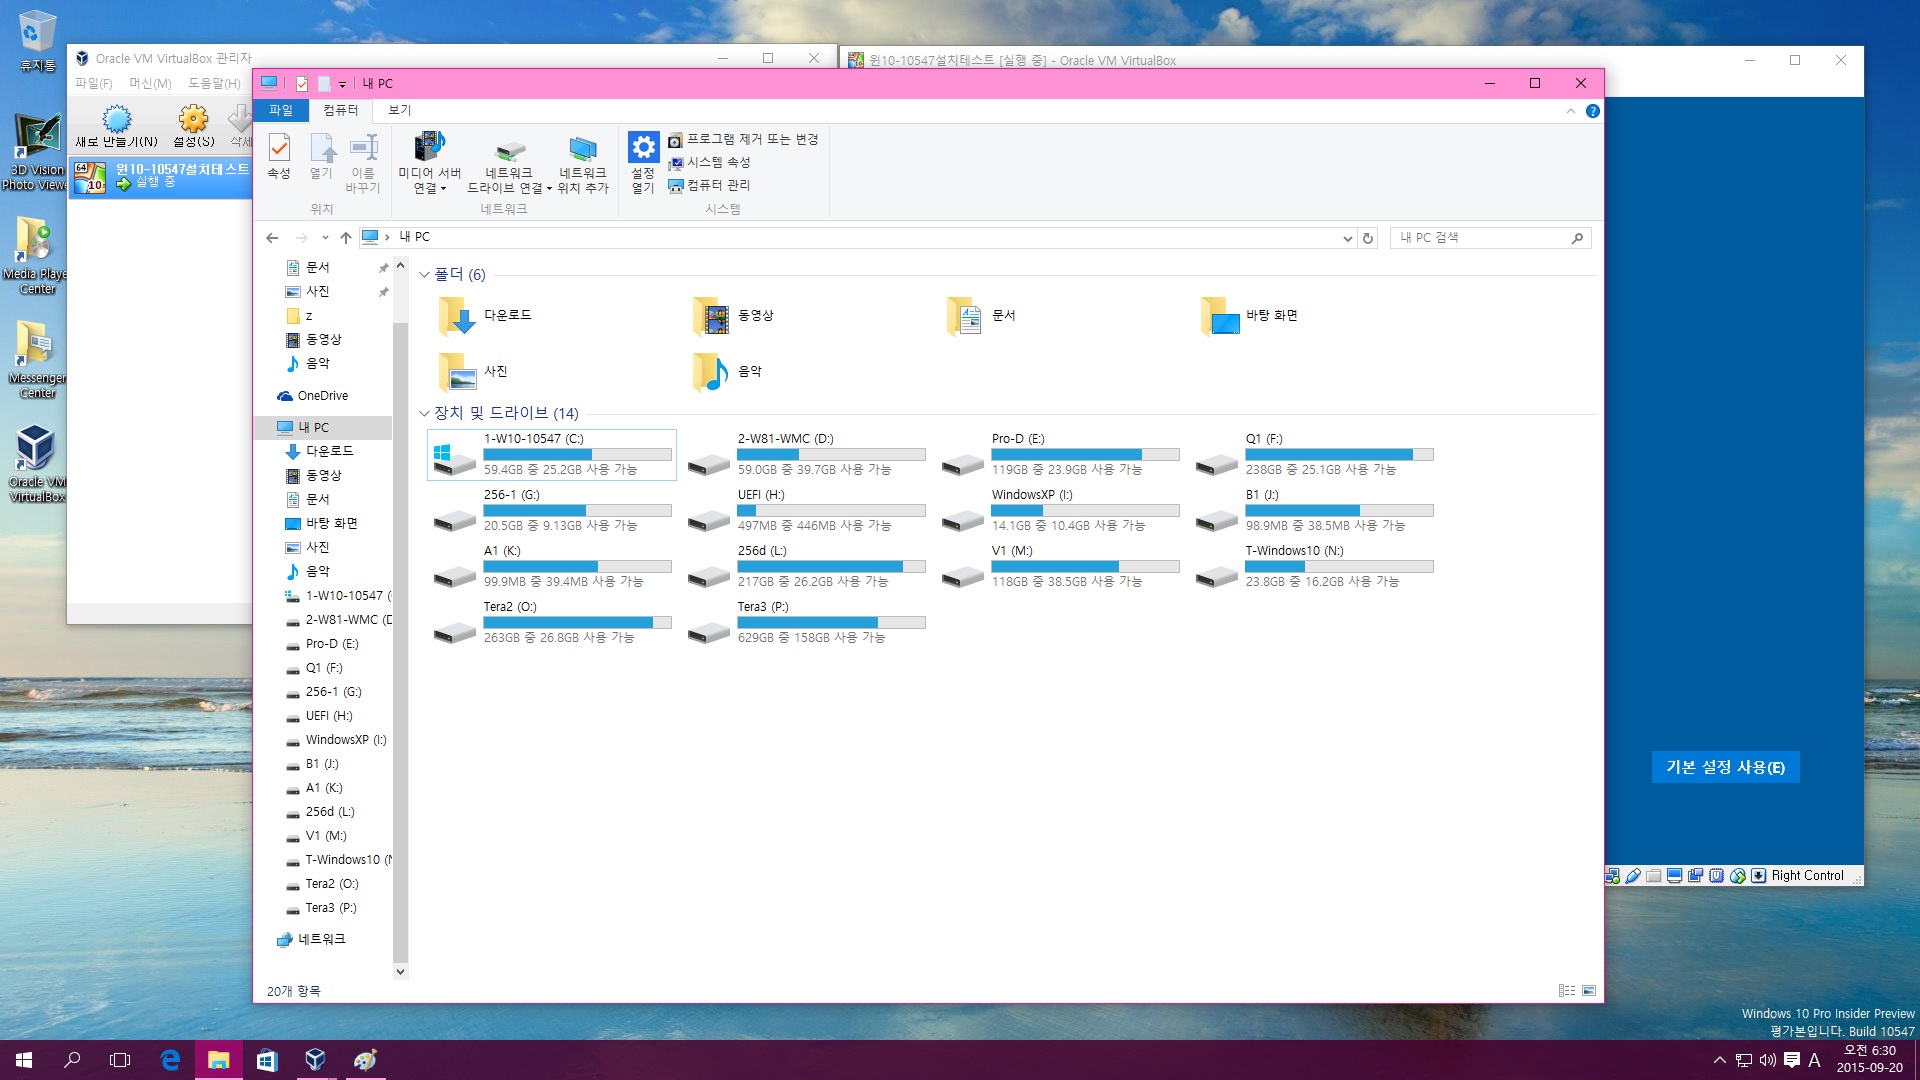Open File (파일) menu in VirtualBox Manager

point(93,83)
